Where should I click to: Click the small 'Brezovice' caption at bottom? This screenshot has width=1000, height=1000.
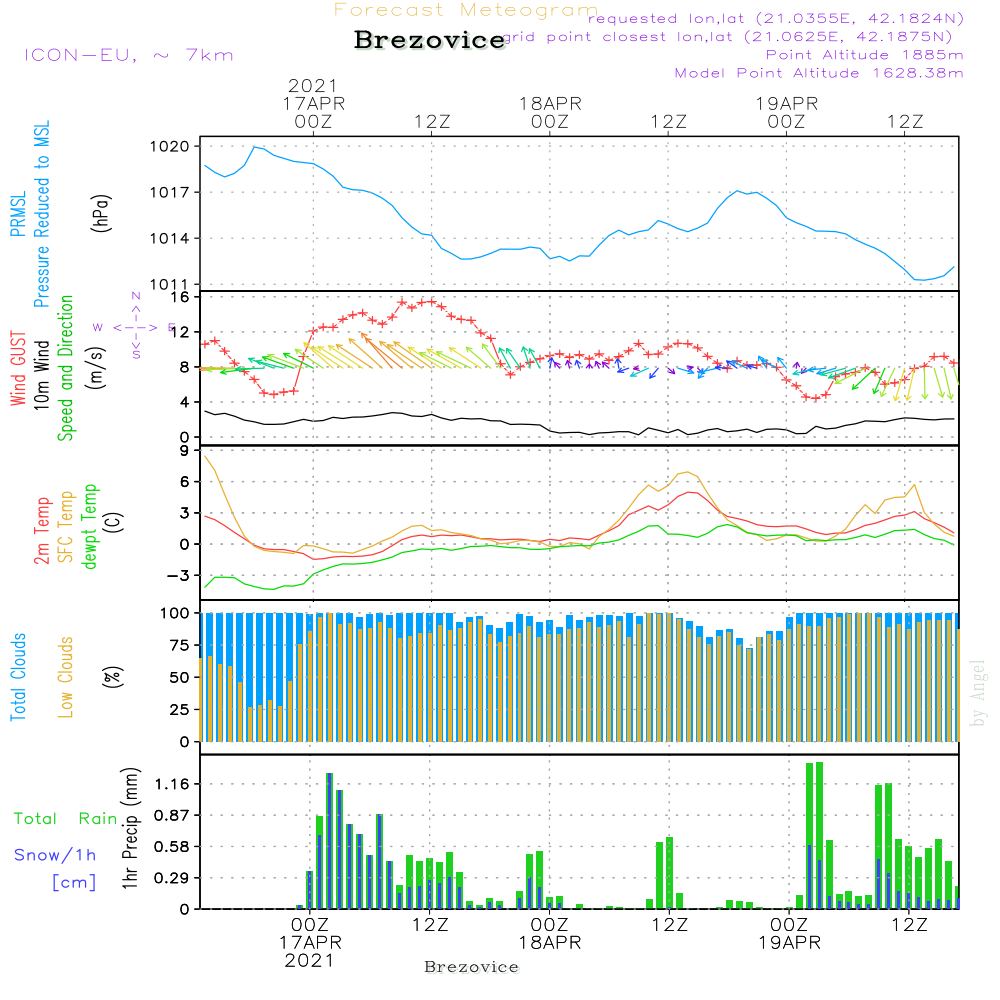[x=471, y=967]
